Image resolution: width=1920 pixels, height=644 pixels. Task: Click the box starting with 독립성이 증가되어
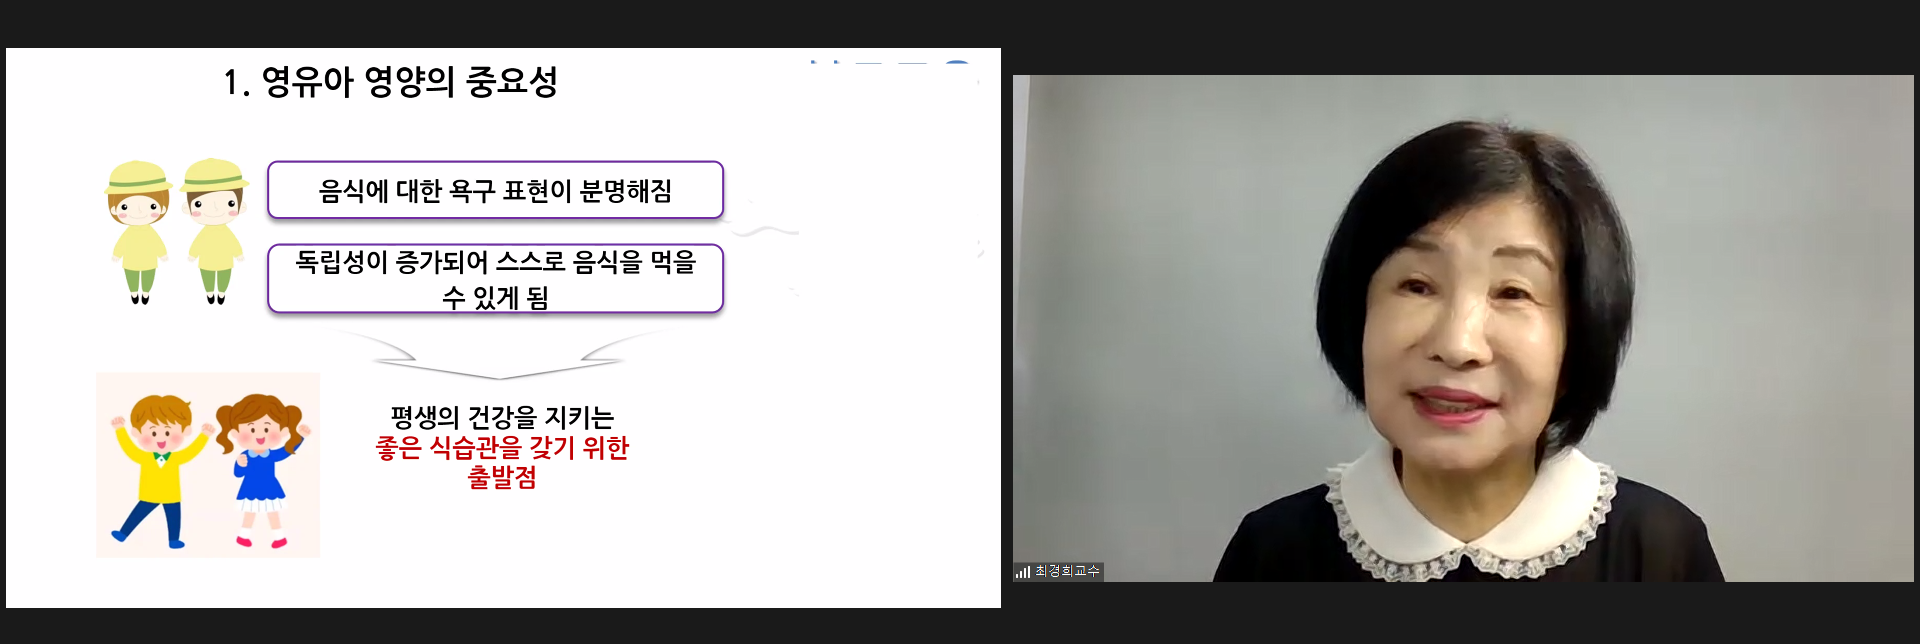click(495, 279)
